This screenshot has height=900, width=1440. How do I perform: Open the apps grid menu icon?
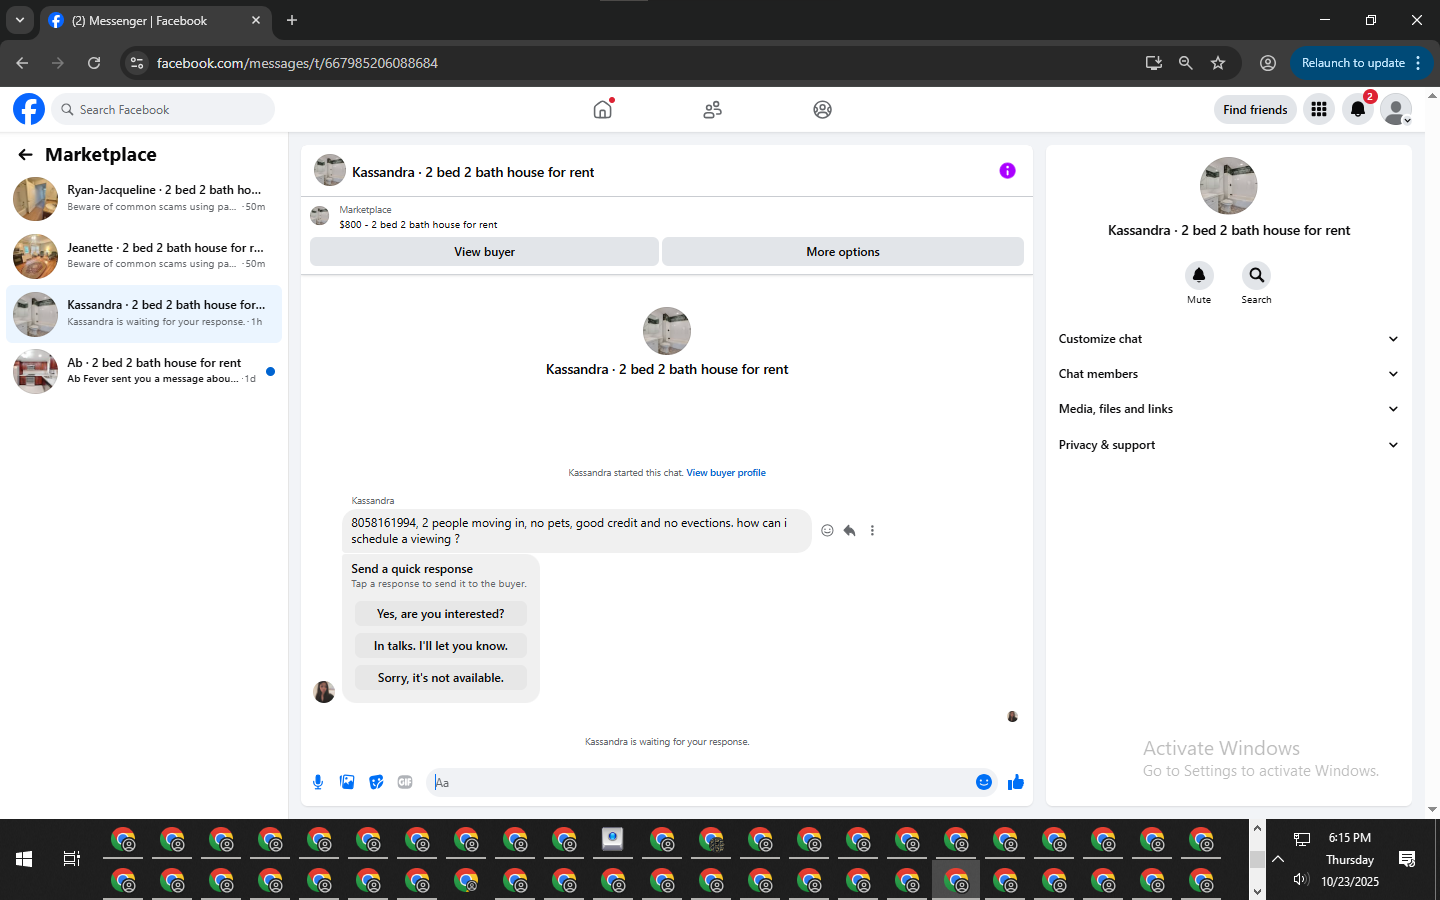(x=1319, y=109)
